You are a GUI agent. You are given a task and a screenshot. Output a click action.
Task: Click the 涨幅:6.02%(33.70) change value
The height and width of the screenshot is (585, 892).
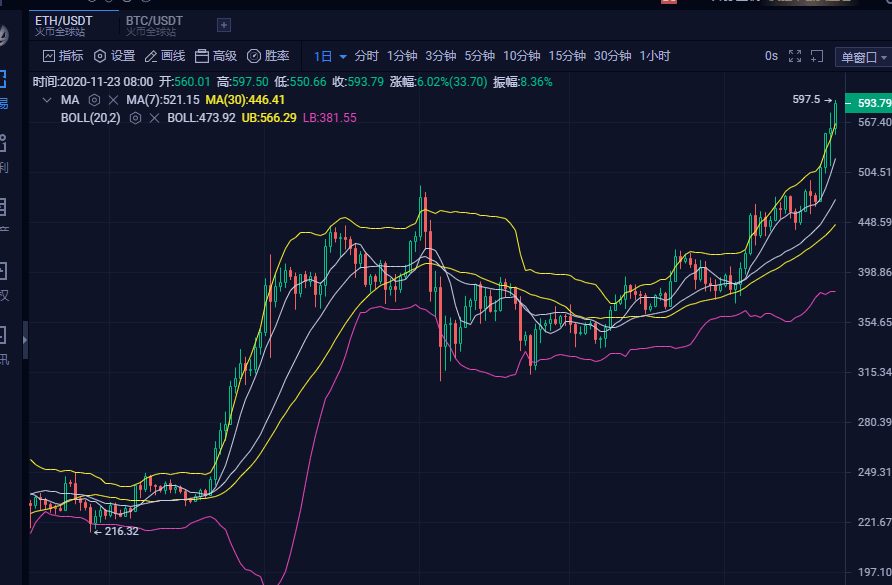click(x=439, y=82)
